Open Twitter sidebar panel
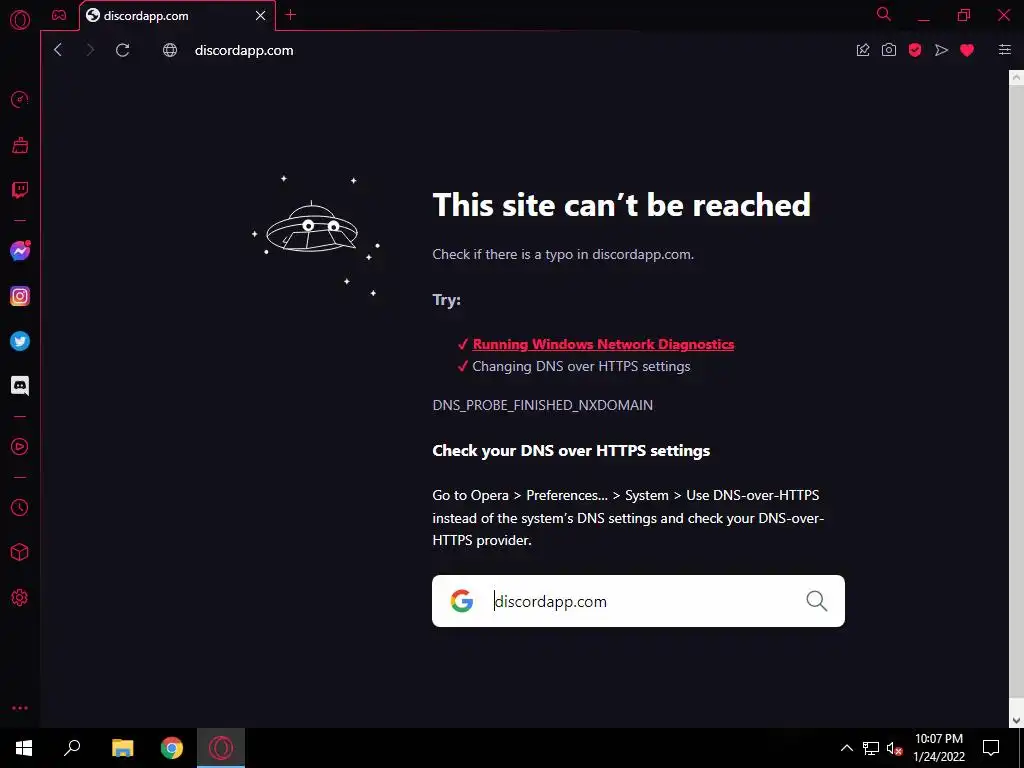Viewport: 1024px width, 768px height. [20, 341]
